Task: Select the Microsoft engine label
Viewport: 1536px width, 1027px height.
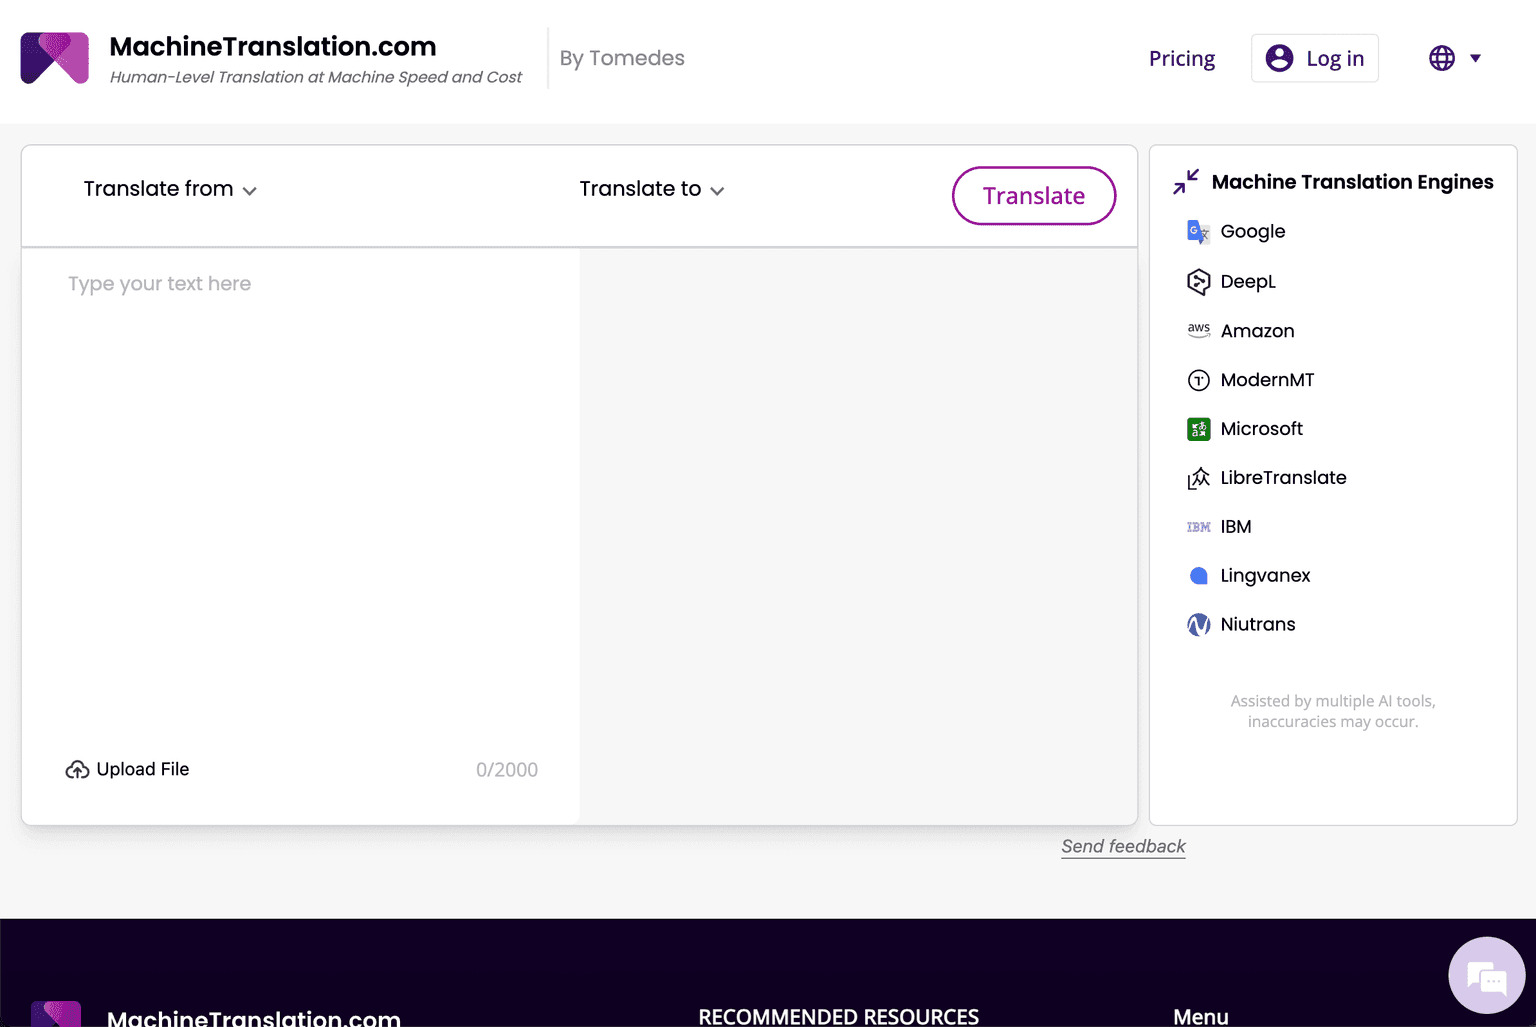Action: tap(1261, 429)
